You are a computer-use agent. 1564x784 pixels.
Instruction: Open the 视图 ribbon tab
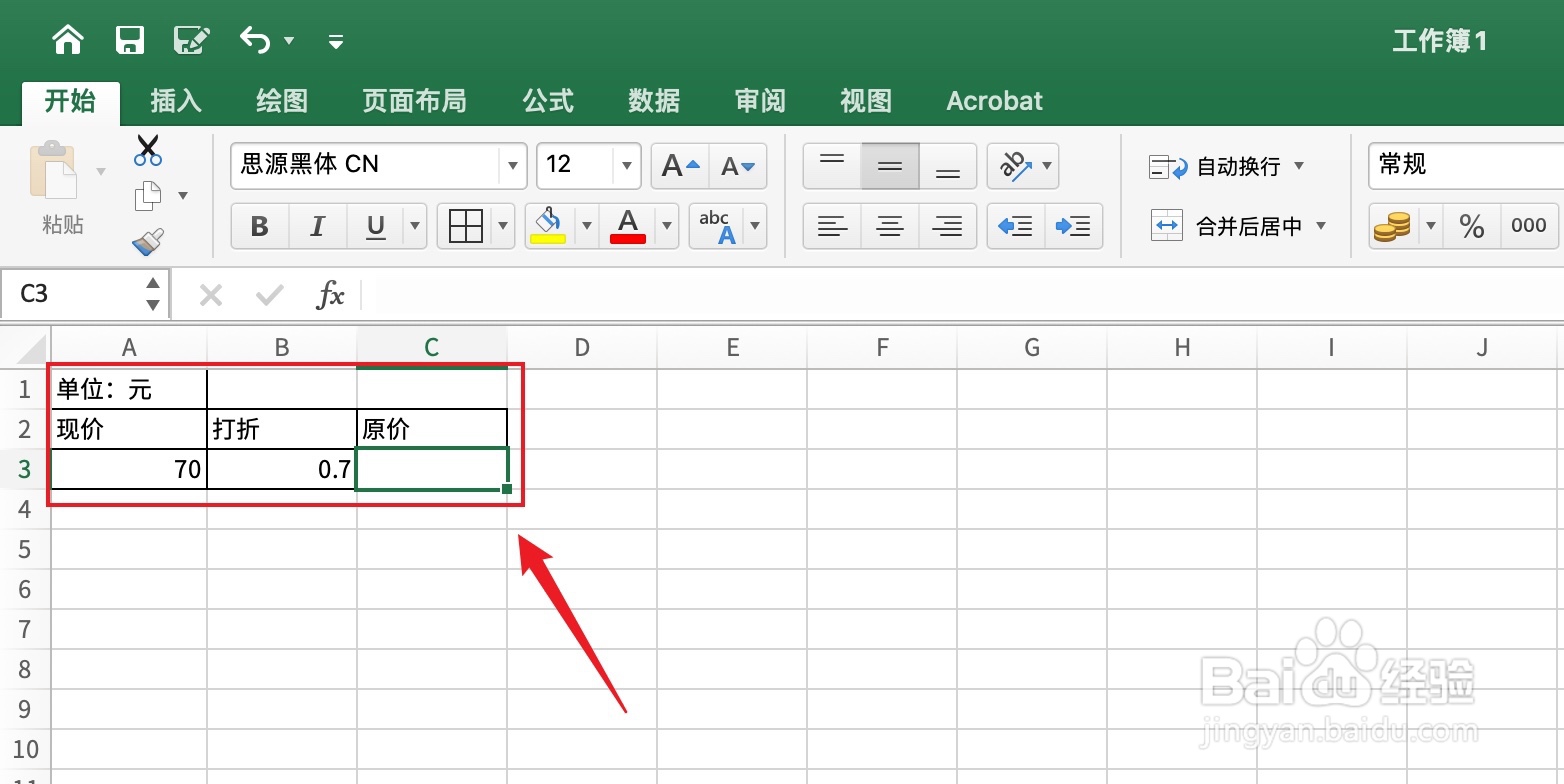pyautogui.click(x=866, y=101)
